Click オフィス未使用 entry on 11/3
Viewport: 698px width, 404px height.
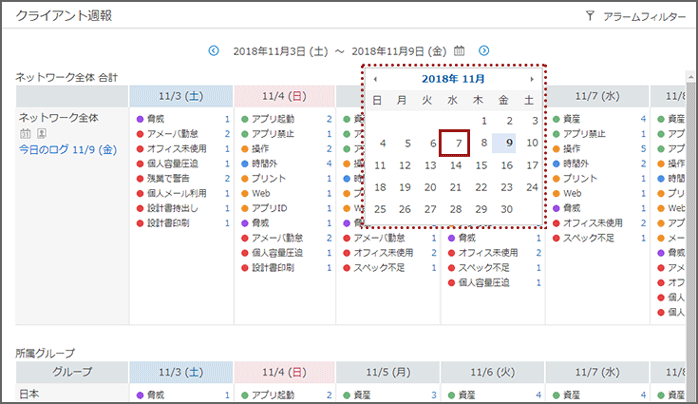[176, 149]
